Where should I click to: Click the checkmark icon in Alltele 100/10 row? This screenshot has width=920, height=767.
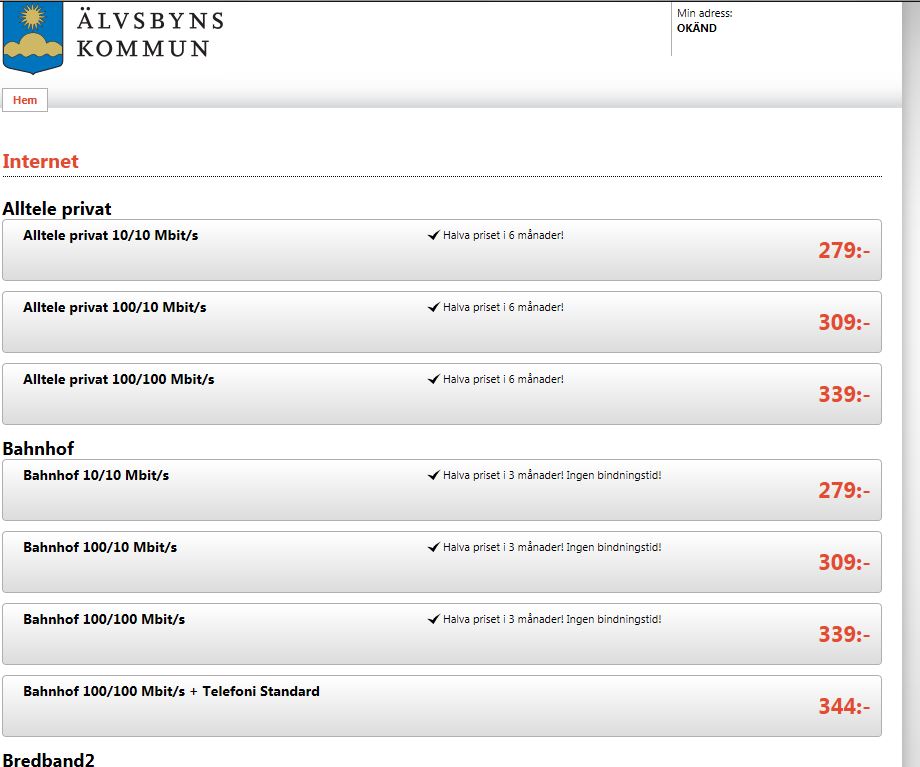point(434,308)
